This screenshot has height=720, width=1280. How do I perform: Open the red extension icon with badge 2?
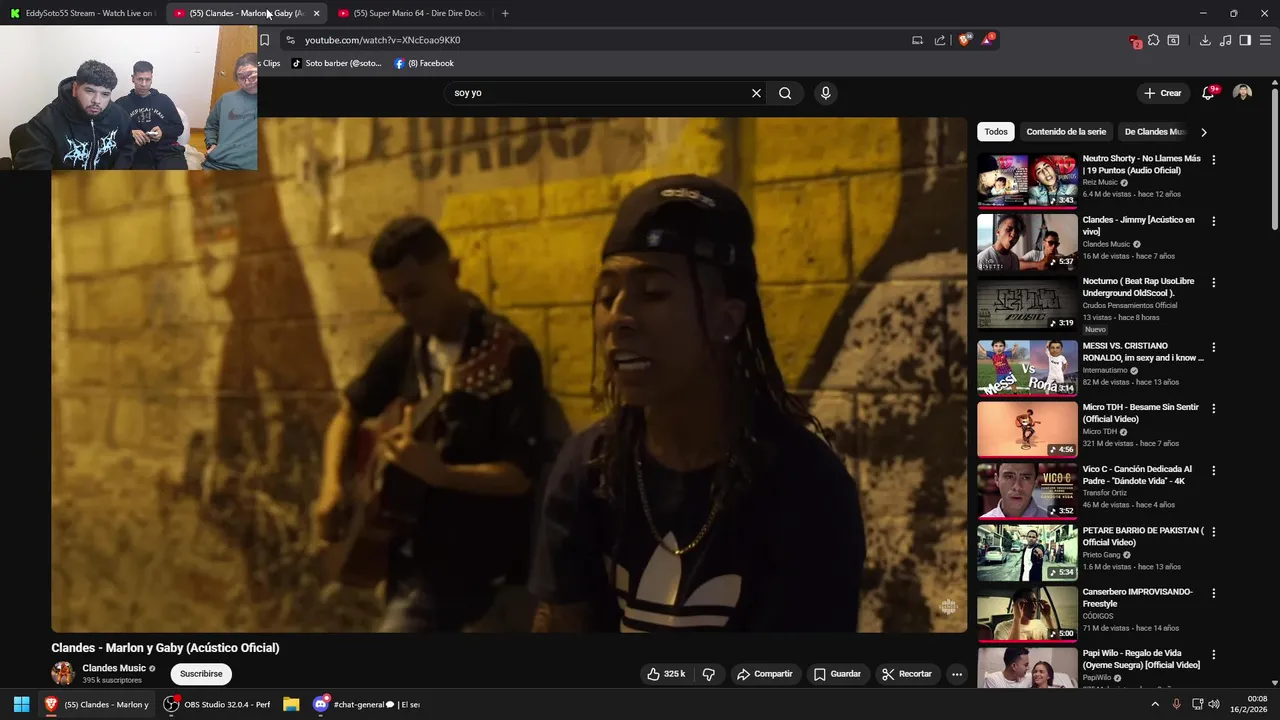[1135, 41]
